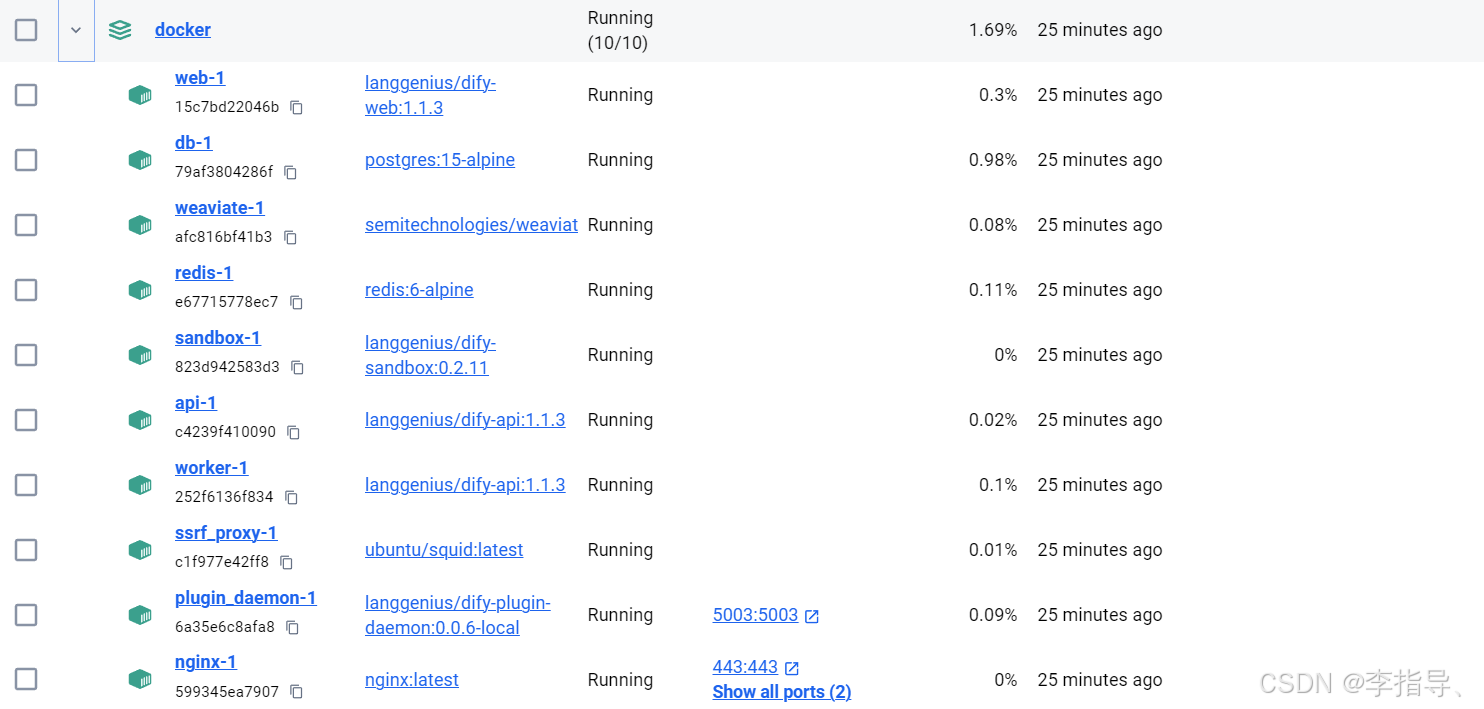This screenshot has width=1484, height=709.
Task: Copy the plugin_daemon-1 container ID
Action: tap(292, 627)
